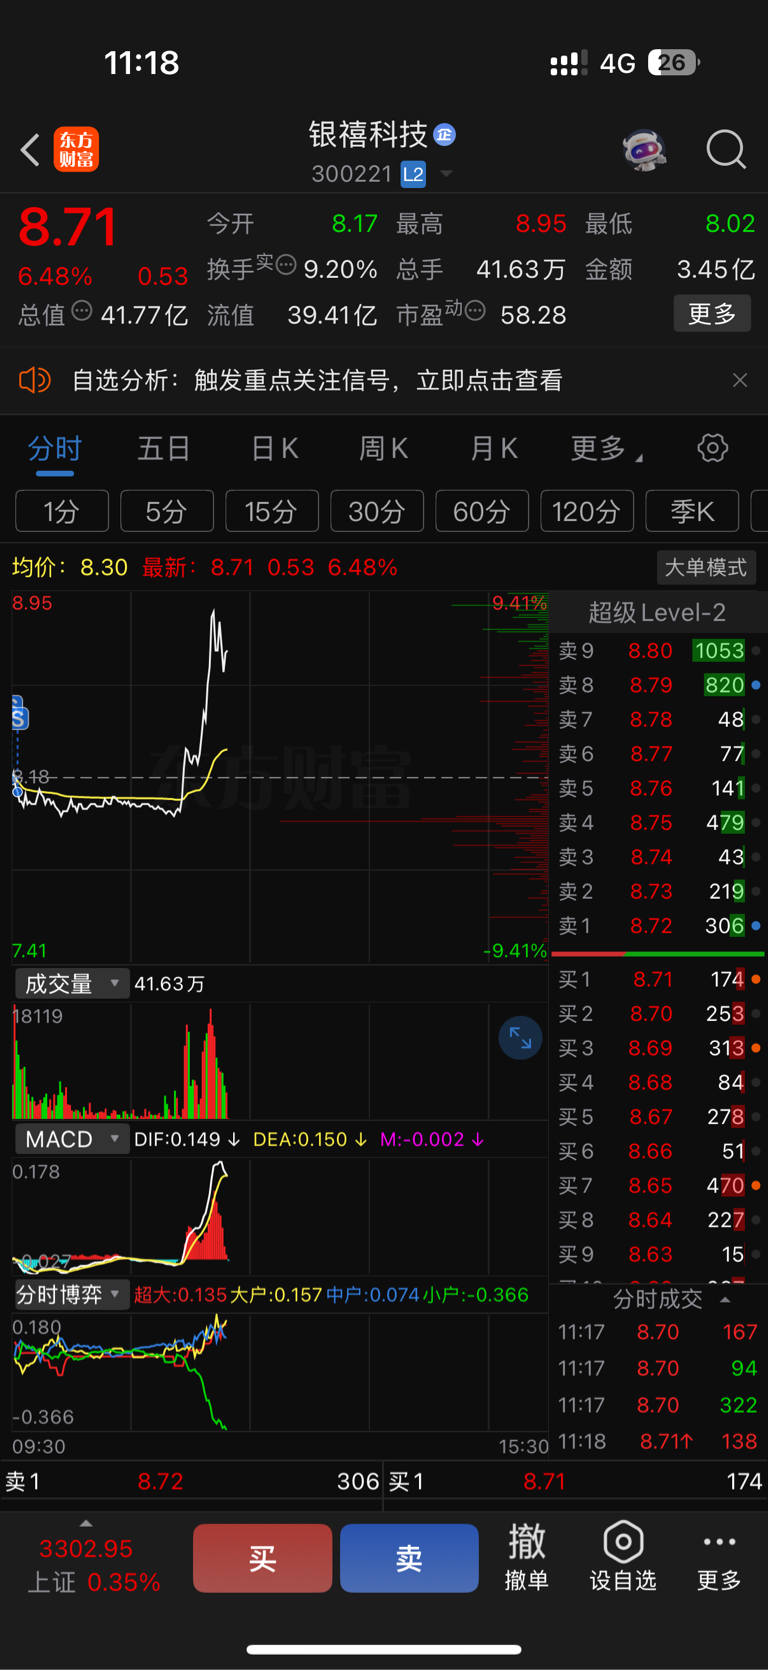Screen dimensions: 768x1670
Task: Tap the trade row with volume 322
Action: [658, 1405]
